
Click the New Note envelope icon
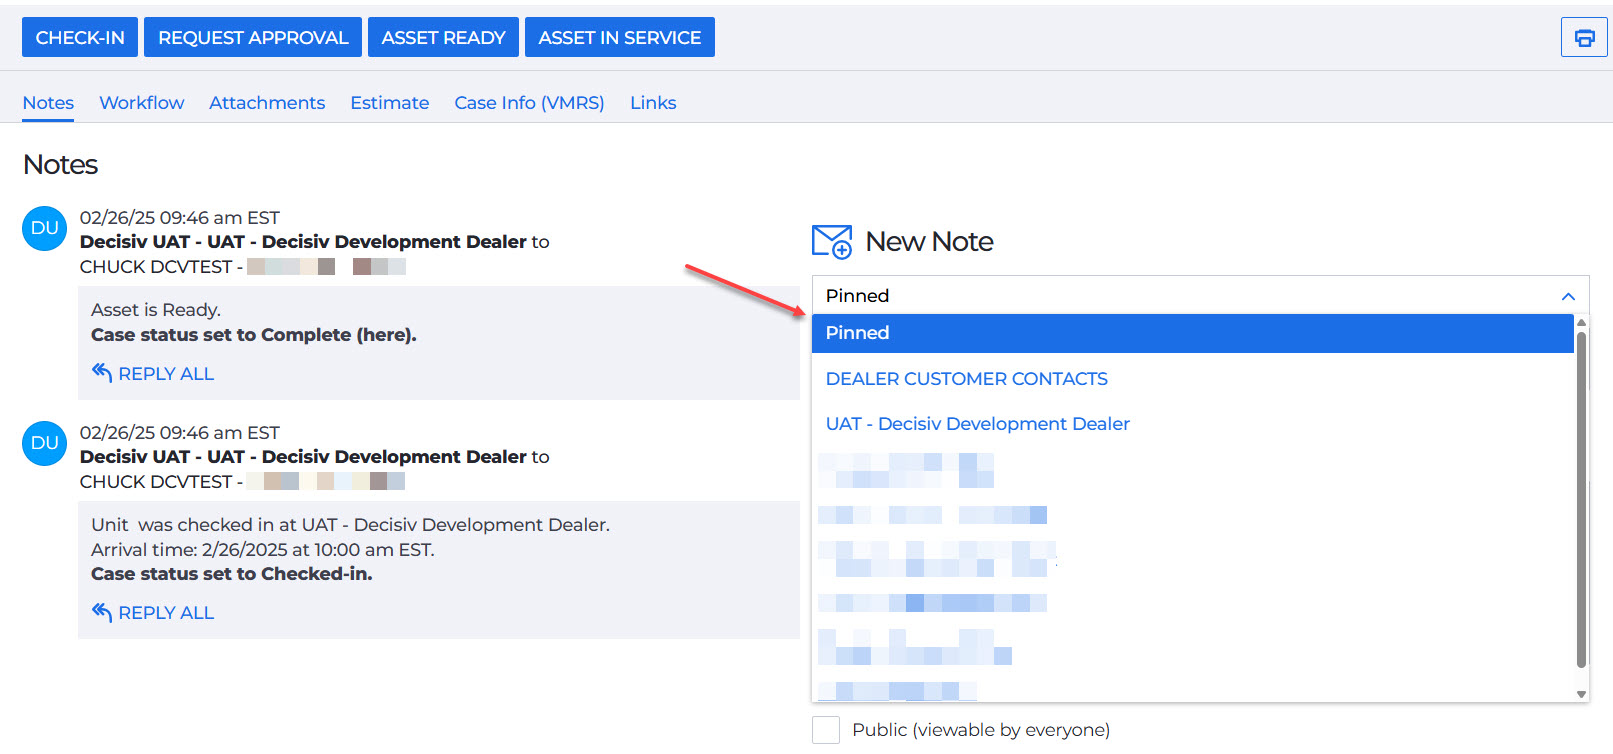click(831, 242)
